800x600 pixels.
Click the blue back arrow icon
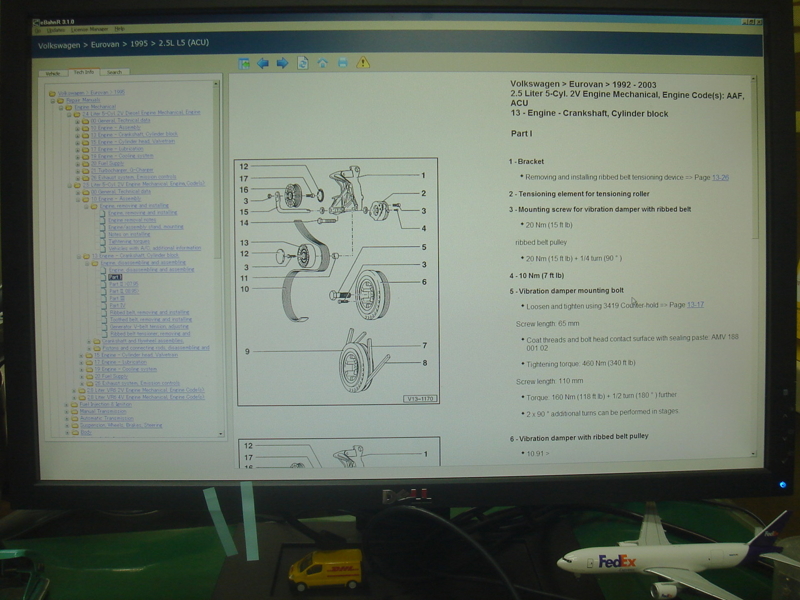pyautogui.click(x=263, y=63)
